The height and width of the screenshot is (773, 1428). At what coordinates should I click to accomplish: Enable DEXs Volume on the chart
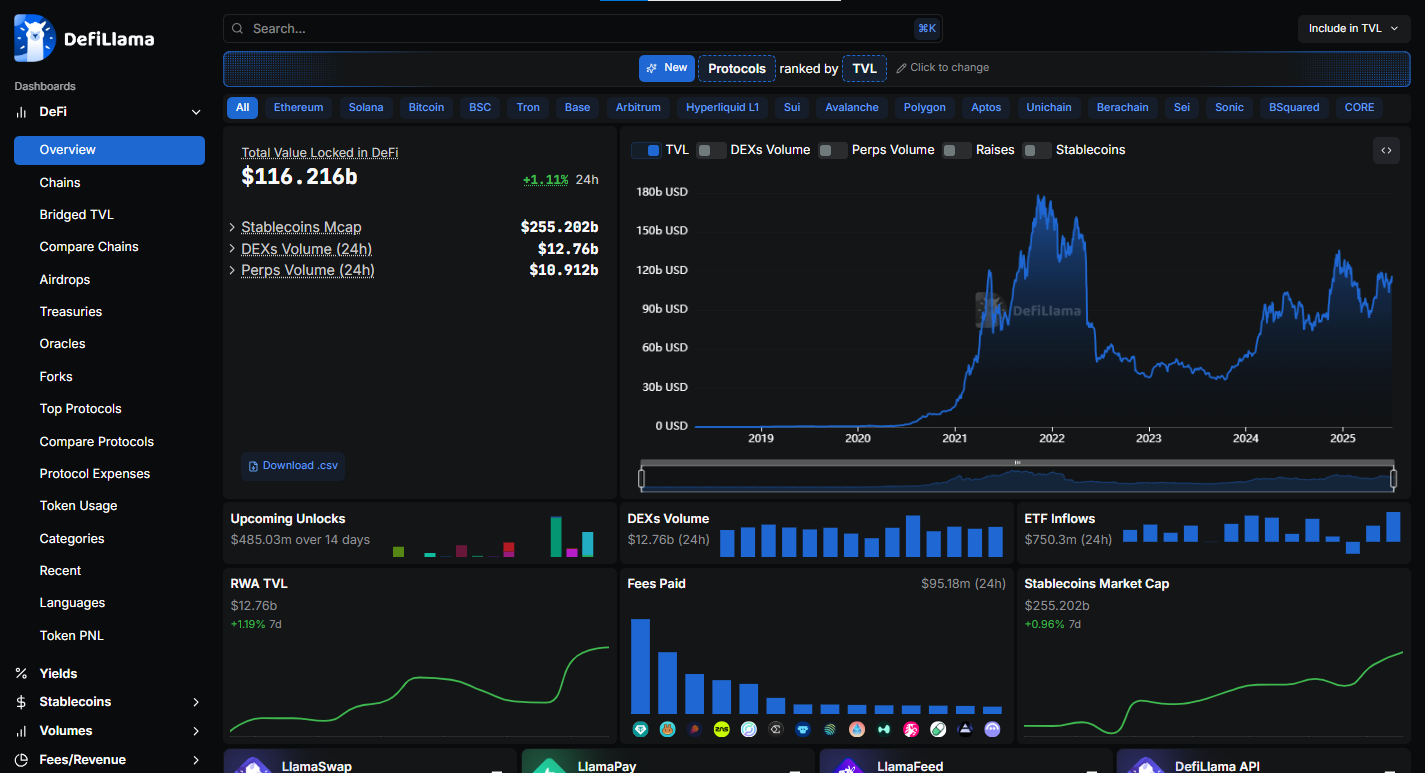pos(711,150)
